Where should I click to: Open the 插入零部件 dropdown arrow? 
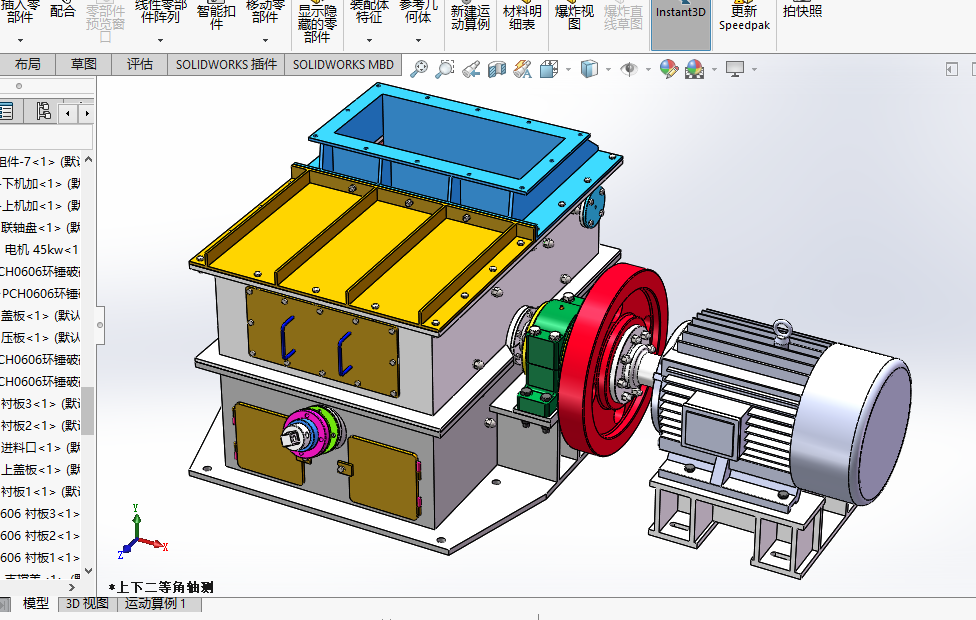click(x=20, y=40)
